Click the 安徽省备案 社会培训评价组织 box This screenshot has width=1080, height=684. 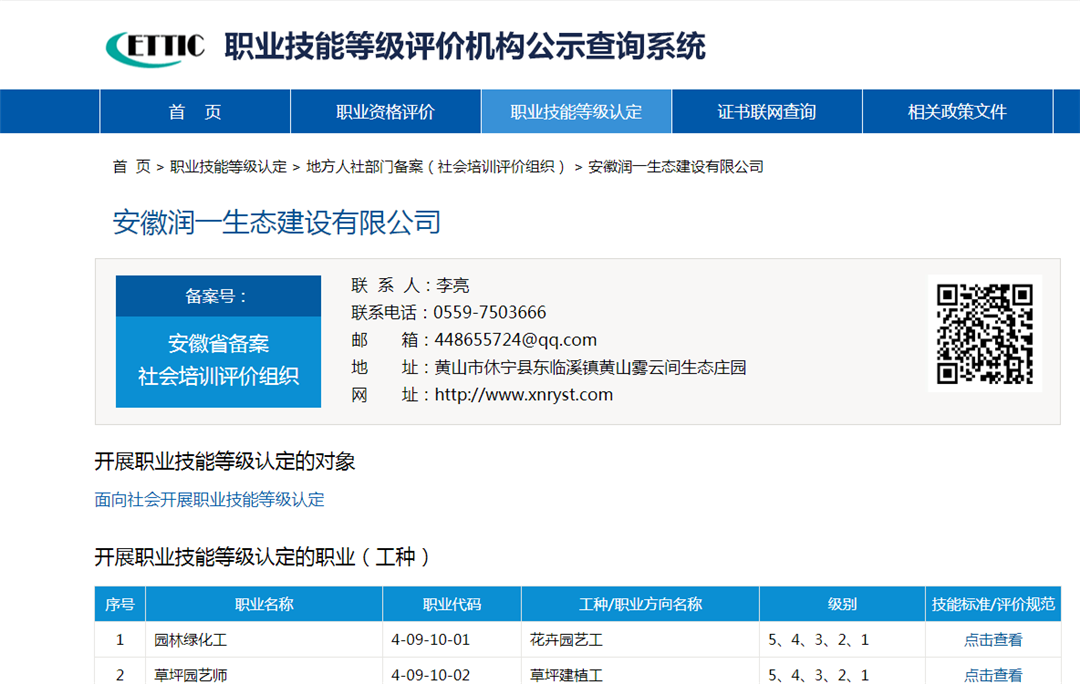click(218, 362)
